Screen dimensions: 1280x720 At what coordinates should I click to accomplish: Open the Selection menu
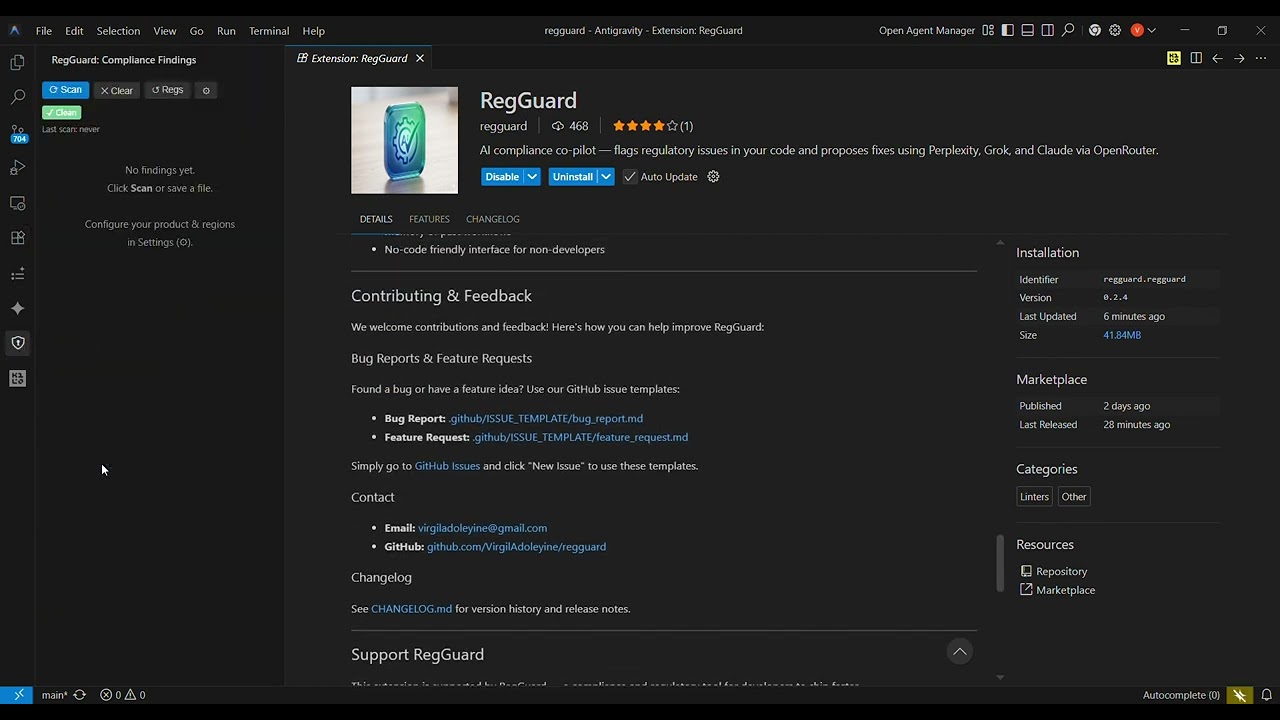pos(118,31)
